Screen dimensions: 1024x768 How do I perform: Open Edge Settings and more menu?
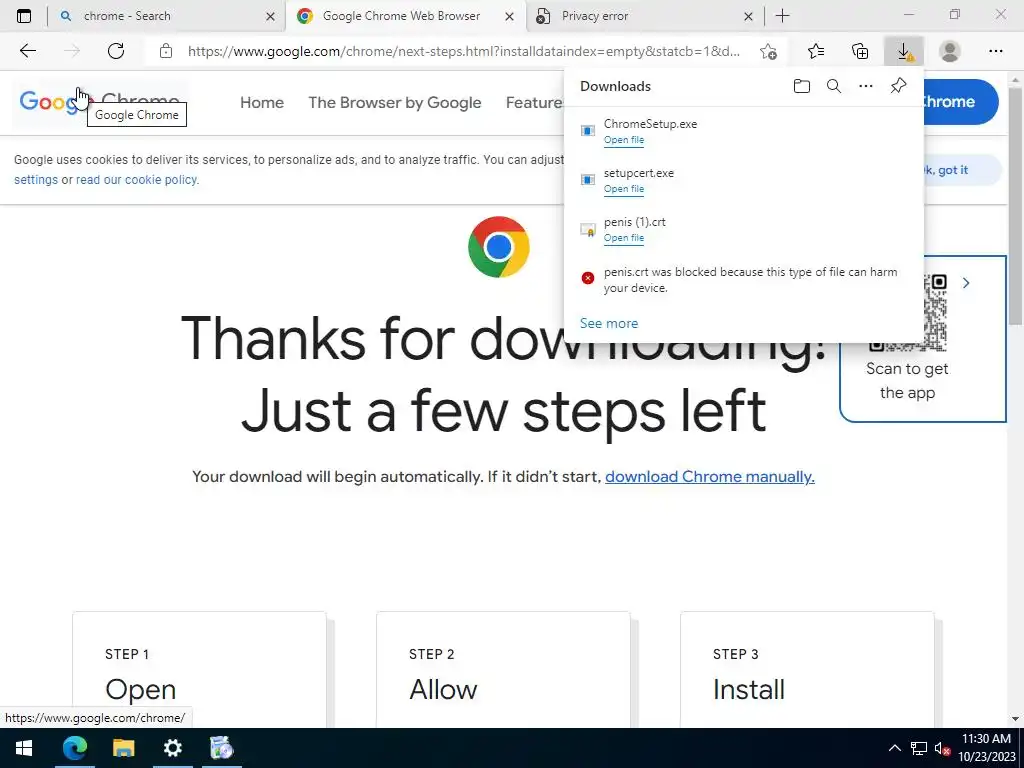coord(995,51)
